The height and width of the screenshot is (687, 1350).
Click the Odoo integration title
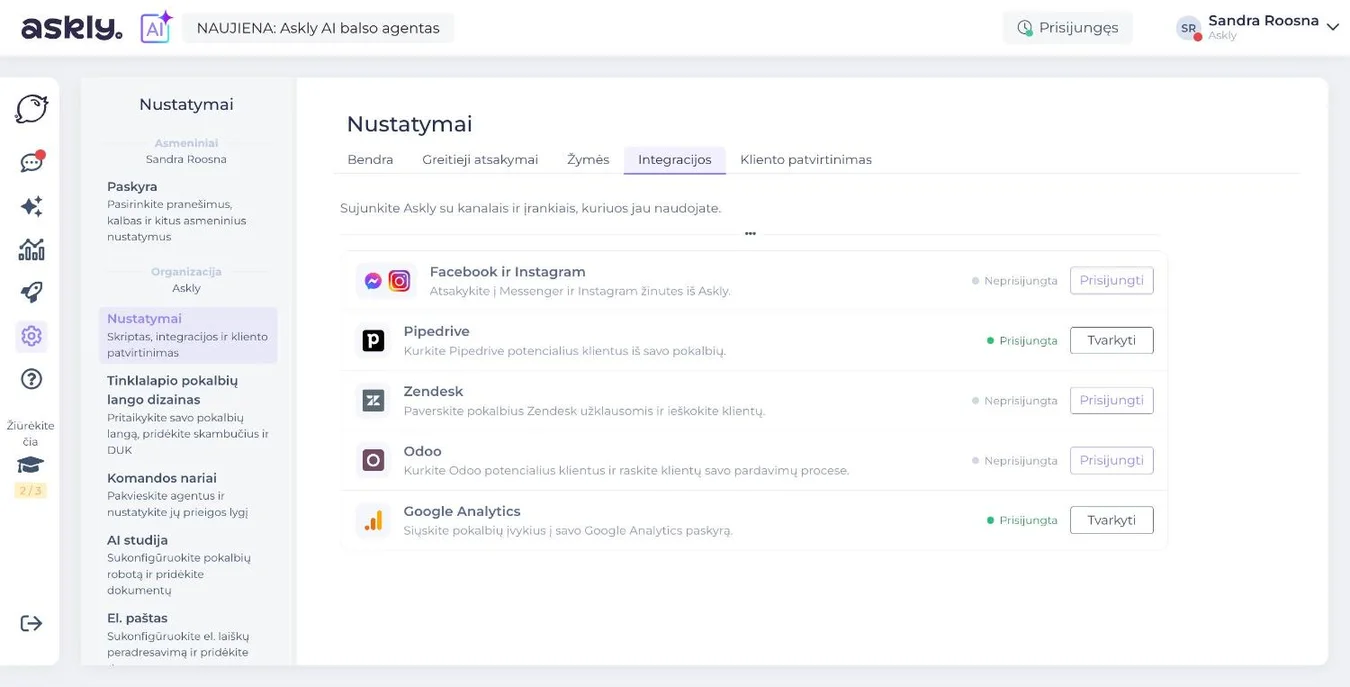422,452
